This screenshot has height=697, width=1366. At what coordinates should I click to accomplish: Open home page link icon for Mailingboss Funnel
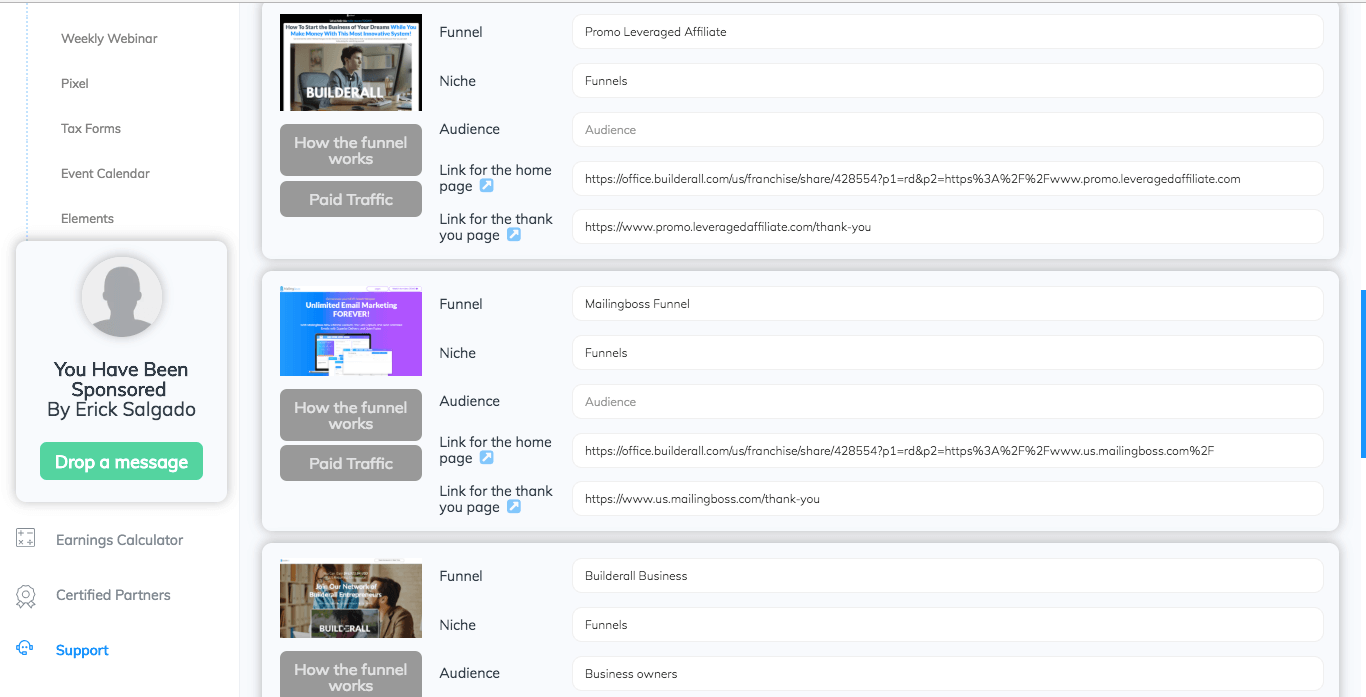[487, 458]
